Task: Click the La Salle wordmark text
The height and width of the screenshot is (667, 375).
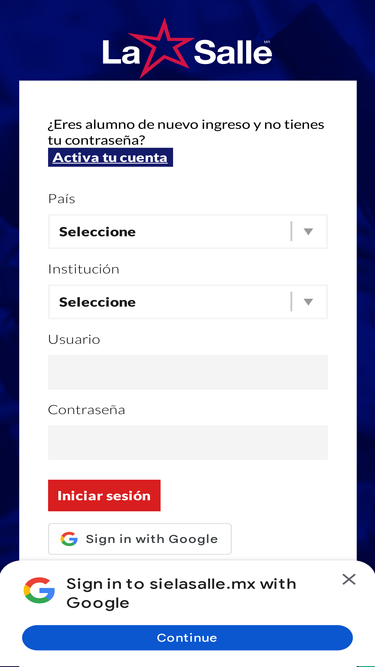Action: [188, 53]
